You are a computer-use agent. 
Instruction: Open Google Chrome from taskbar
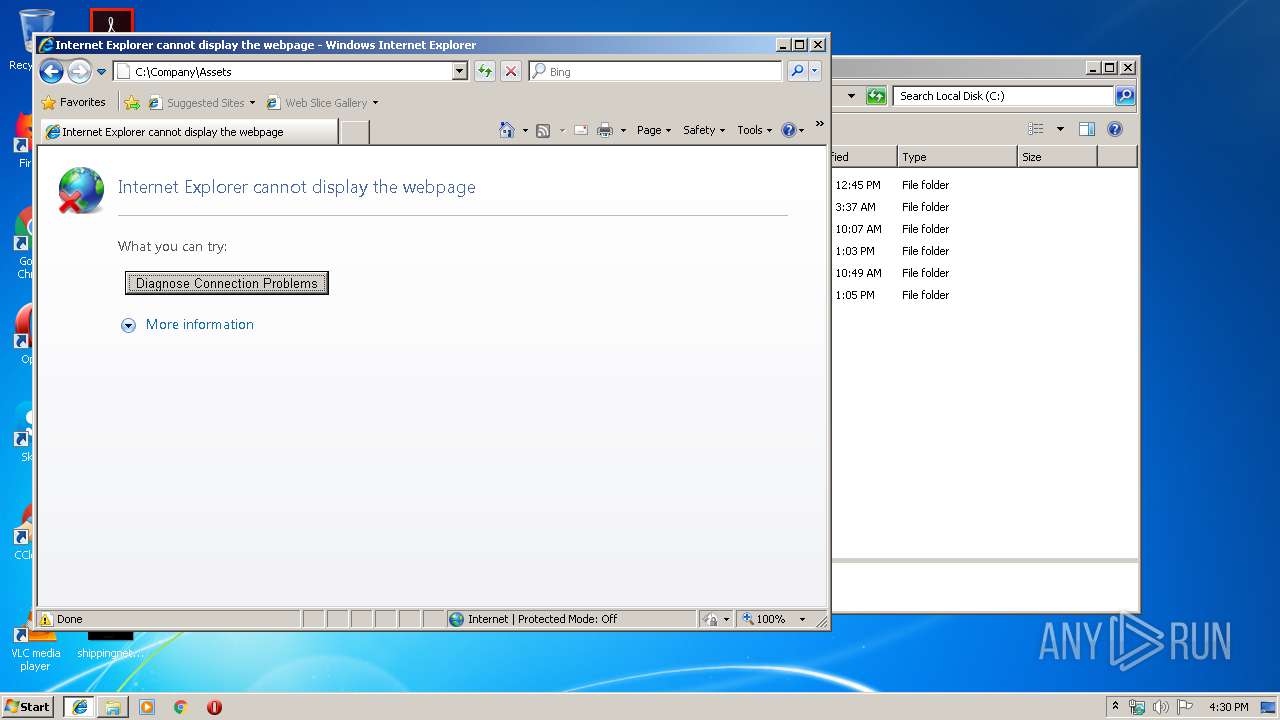pos(181,706)
